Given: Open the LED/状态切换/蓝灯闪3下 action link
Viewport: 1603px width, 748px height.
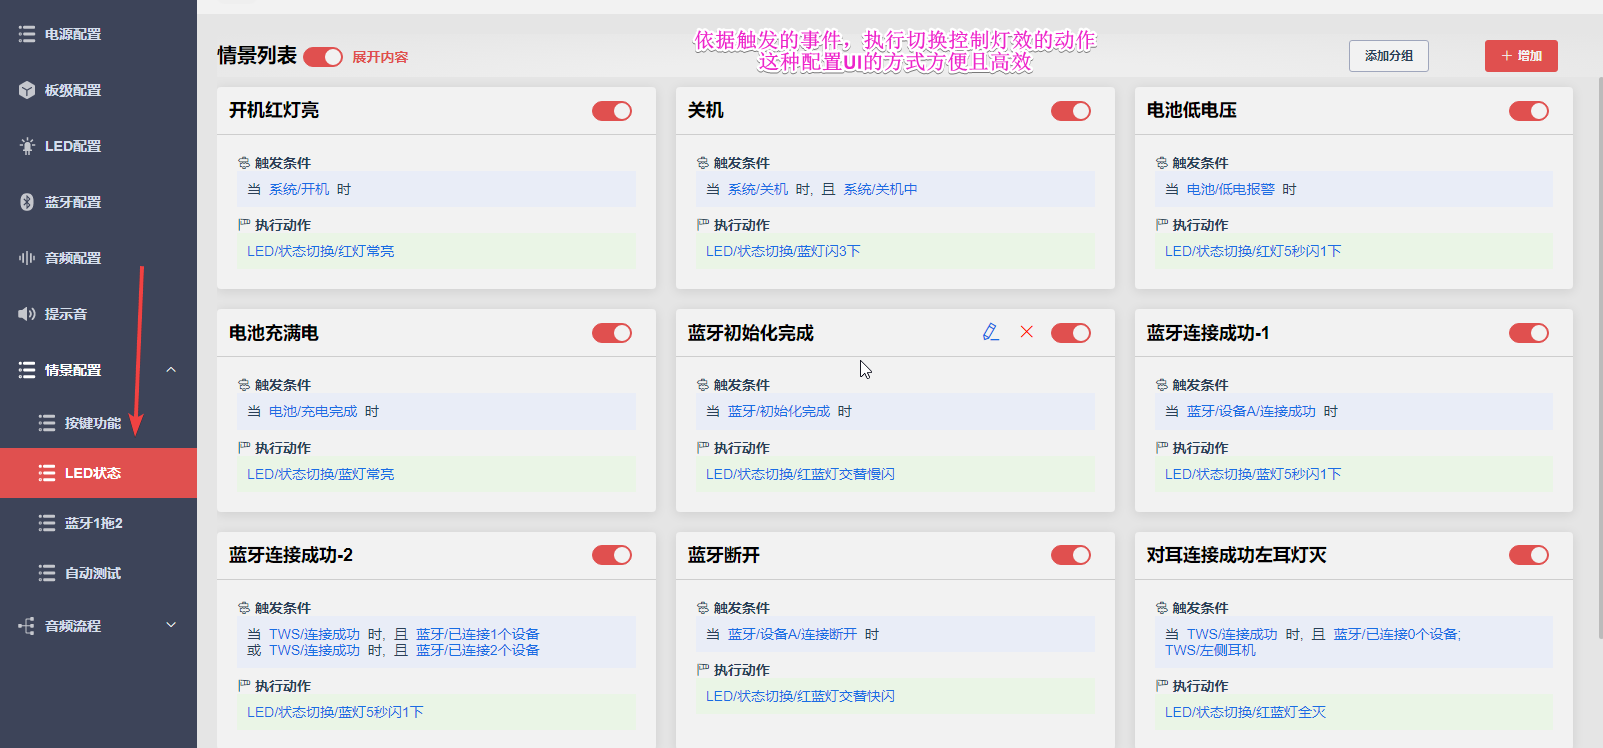Looking at the screenshot, I should pos(783,251).
